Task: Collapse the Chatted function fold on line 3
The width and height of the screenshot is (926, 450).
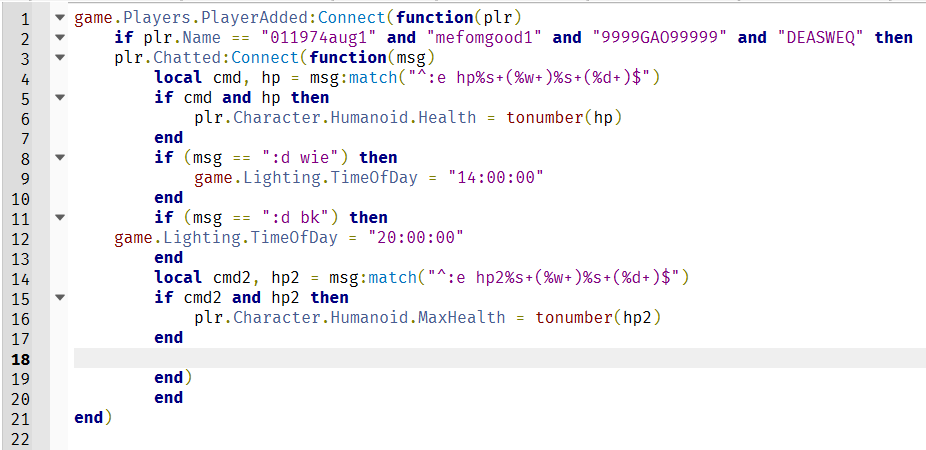Action: pyautogui.click(x=59, y=58)
